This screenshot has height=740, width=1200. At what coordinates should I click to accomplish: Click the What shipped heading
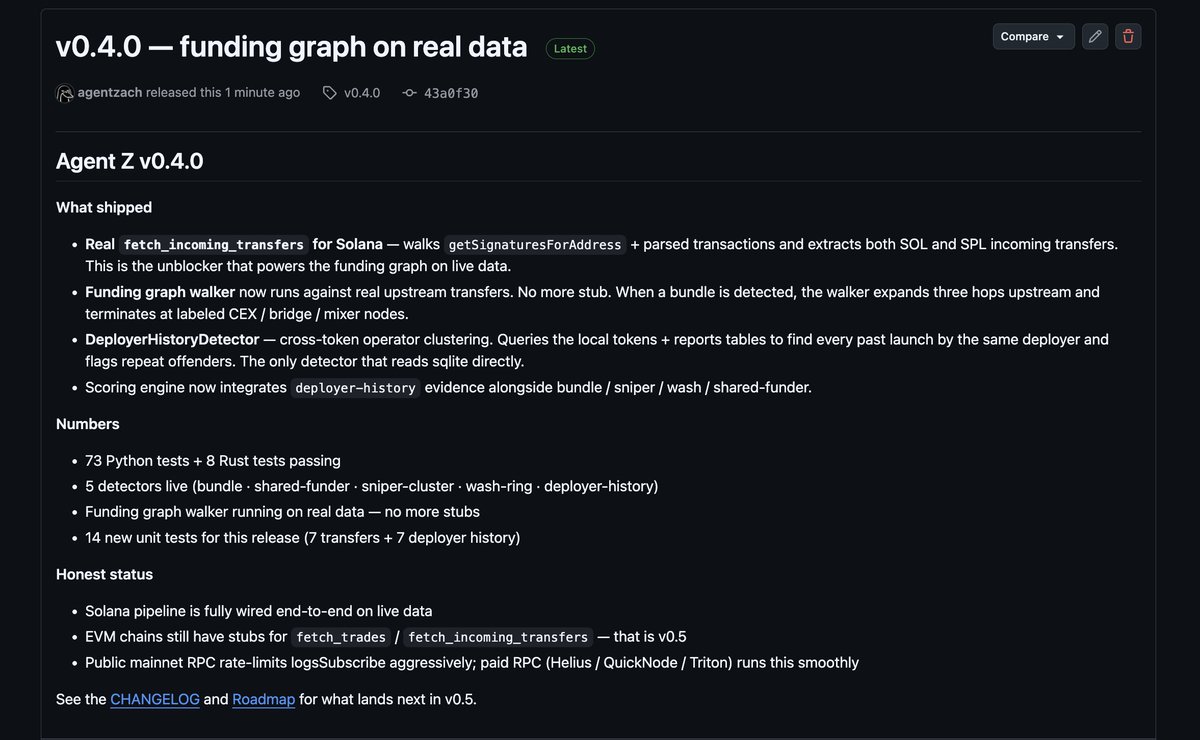(x=104, y=207)
